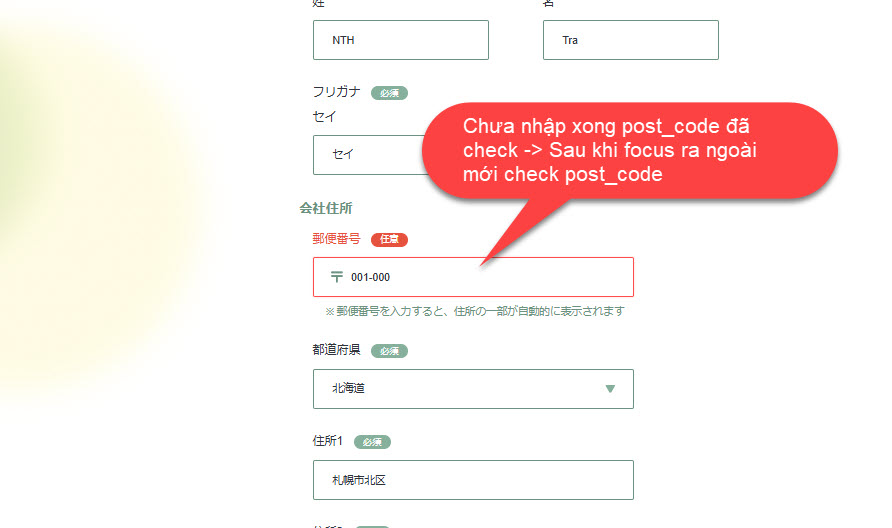This screenshot has height=528, width=892.
Task: Click the postal code field showing 001-000
Action: tap(473, 277)
